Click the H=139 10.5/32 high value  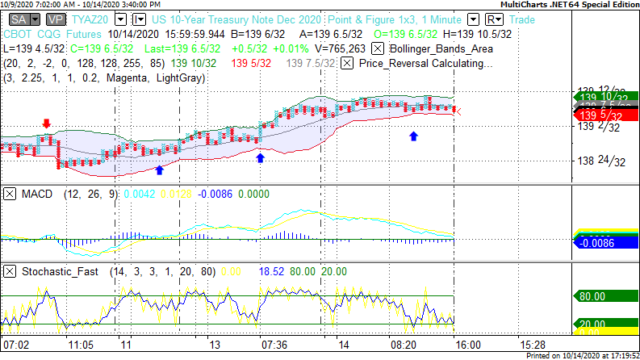477,34
